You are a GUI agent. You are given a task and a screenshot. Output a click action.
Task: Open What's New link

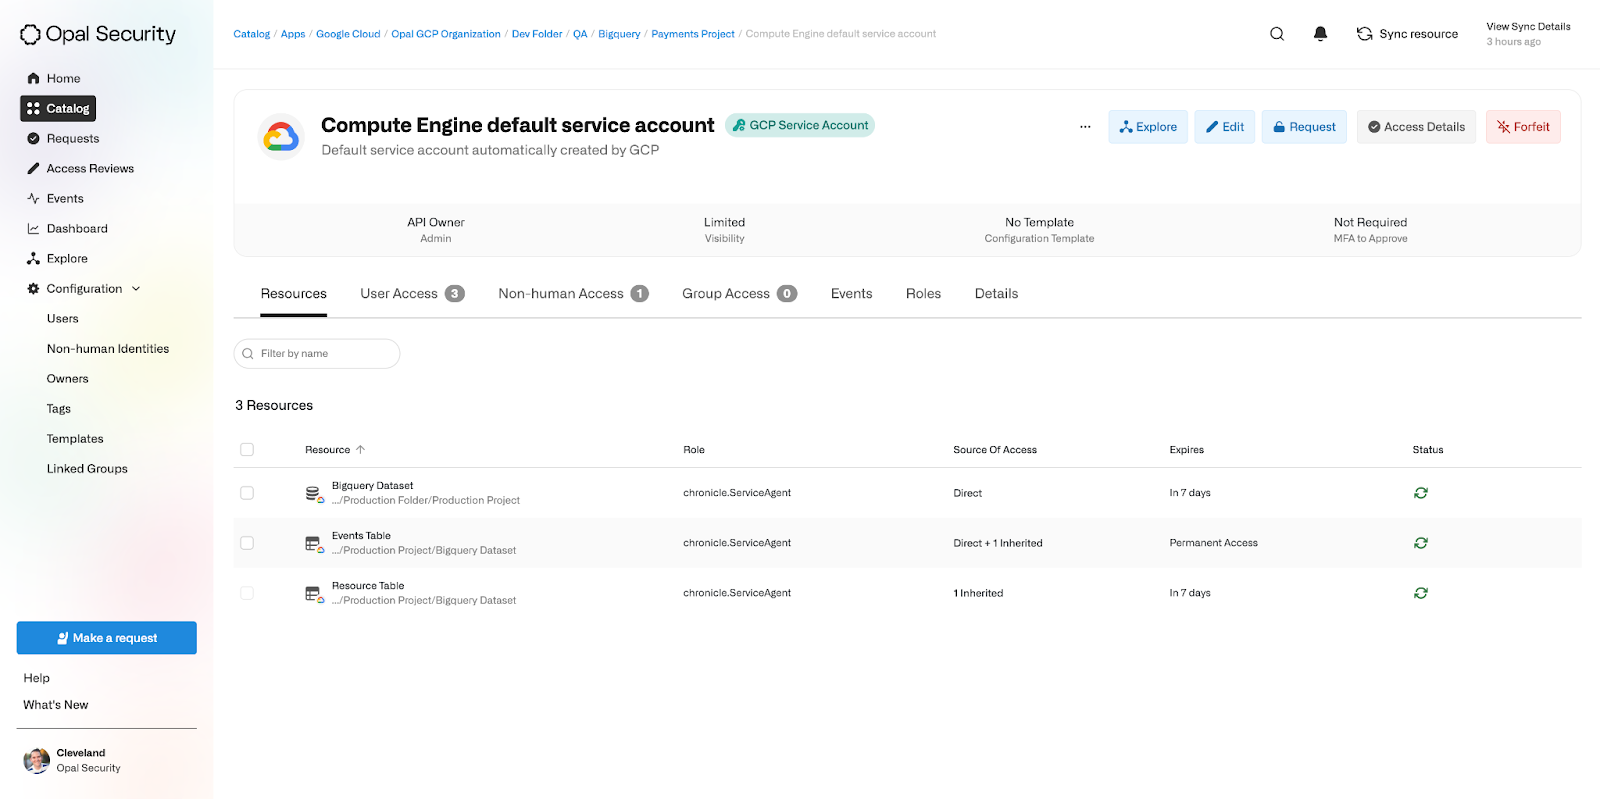(55, 705)
